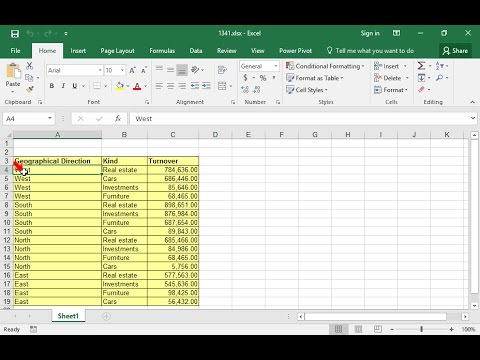480x360 pixels.
Task: Click the Cut scissors icon
Action: (30, 65)
